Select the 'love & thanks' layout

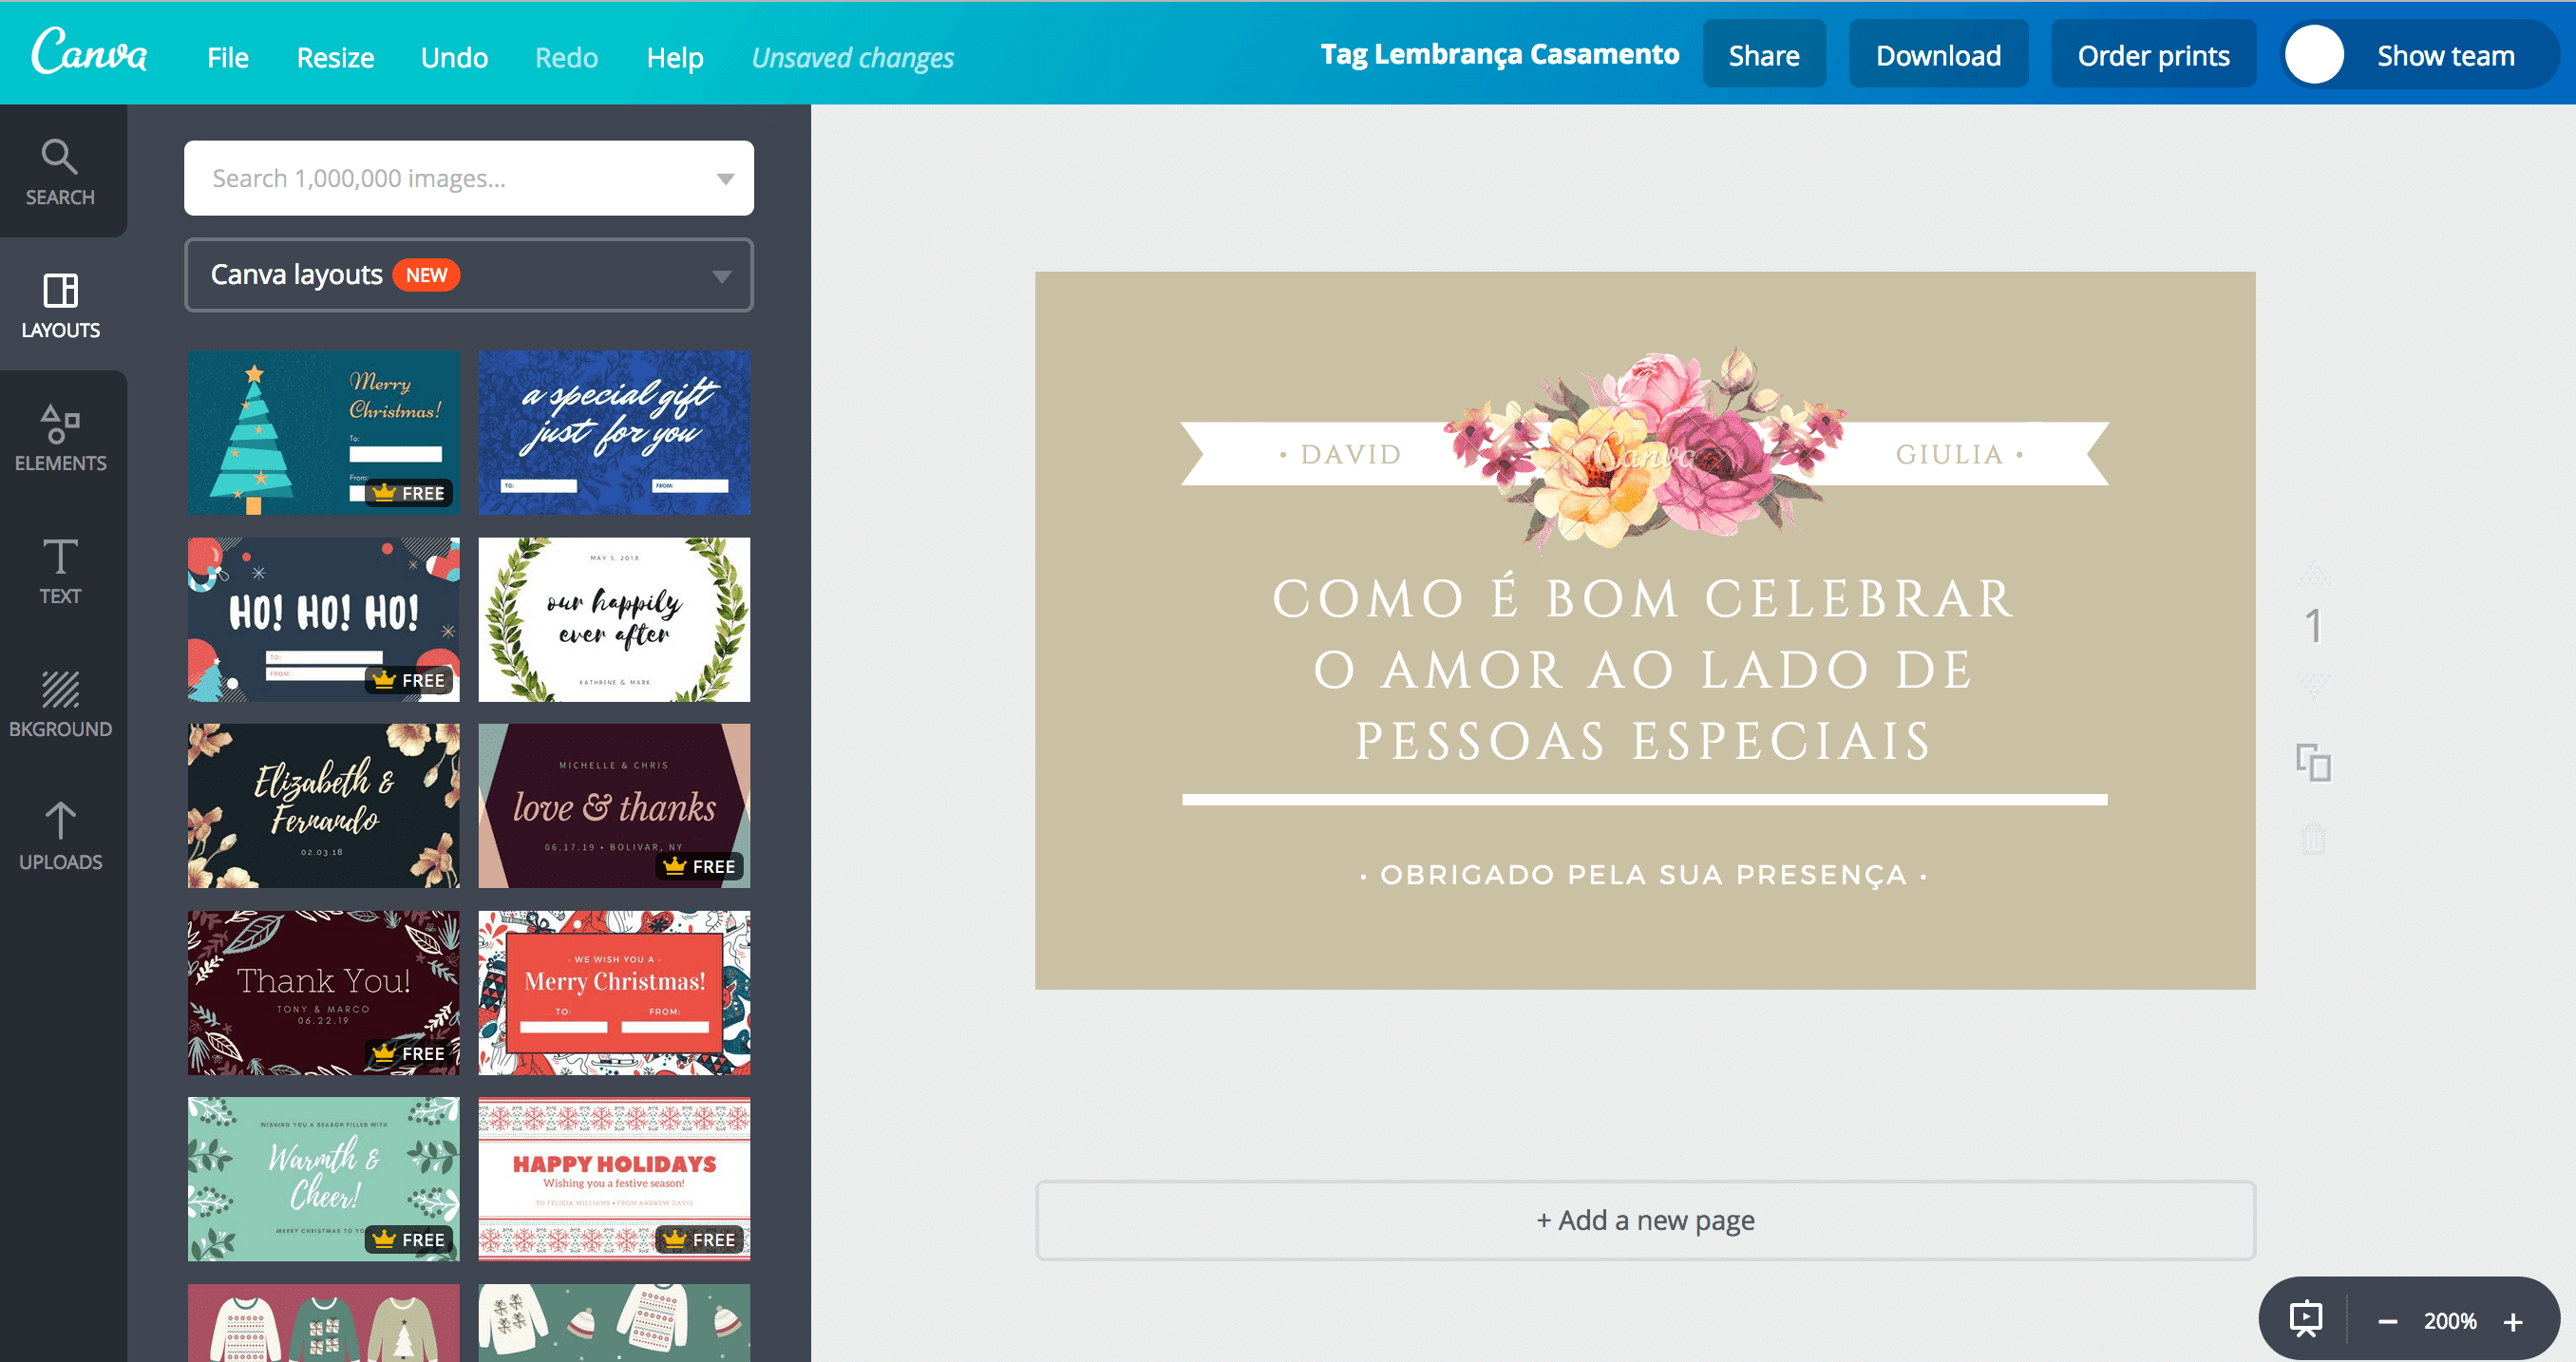click(614, 806)
